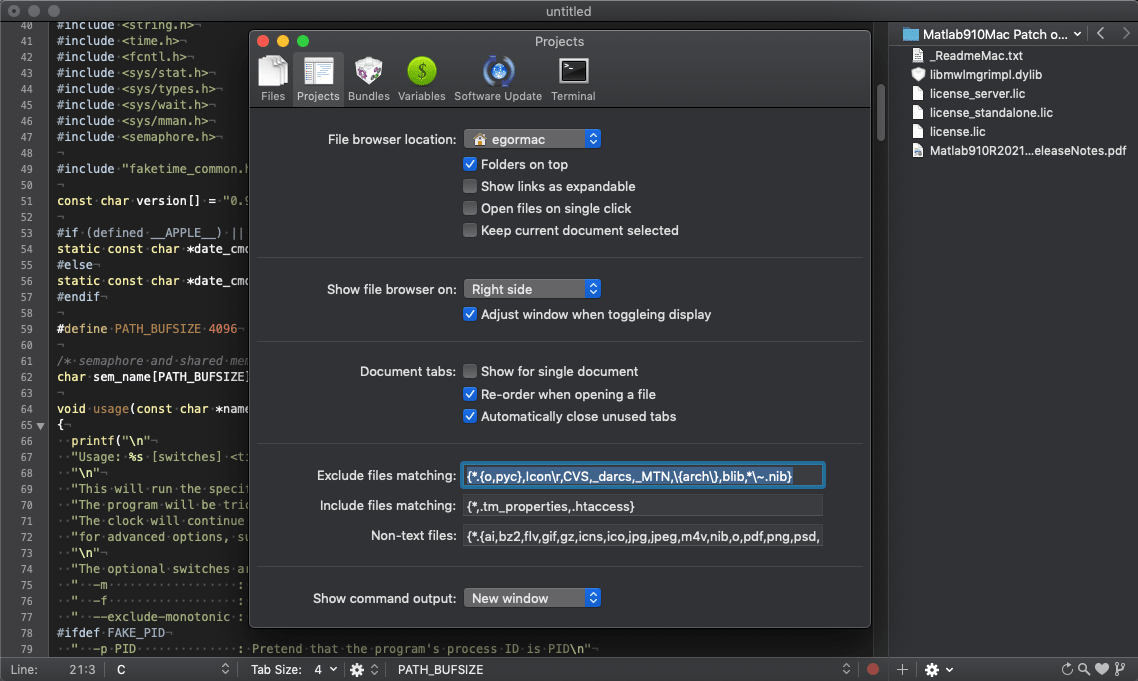Select license_server.lic in the file browser
This screenshot has height=681, width=1138.
click(977, 94)
